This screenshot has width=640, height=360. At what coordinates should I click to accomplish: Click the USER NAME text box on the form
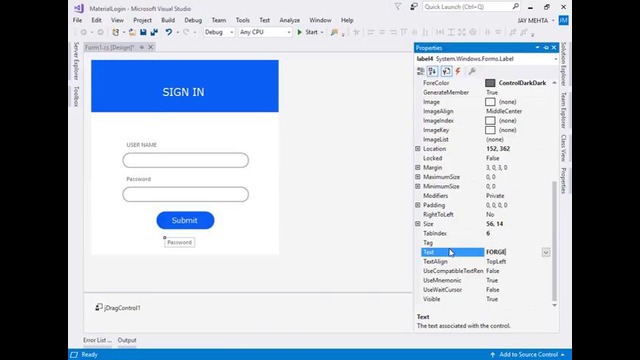185,160
